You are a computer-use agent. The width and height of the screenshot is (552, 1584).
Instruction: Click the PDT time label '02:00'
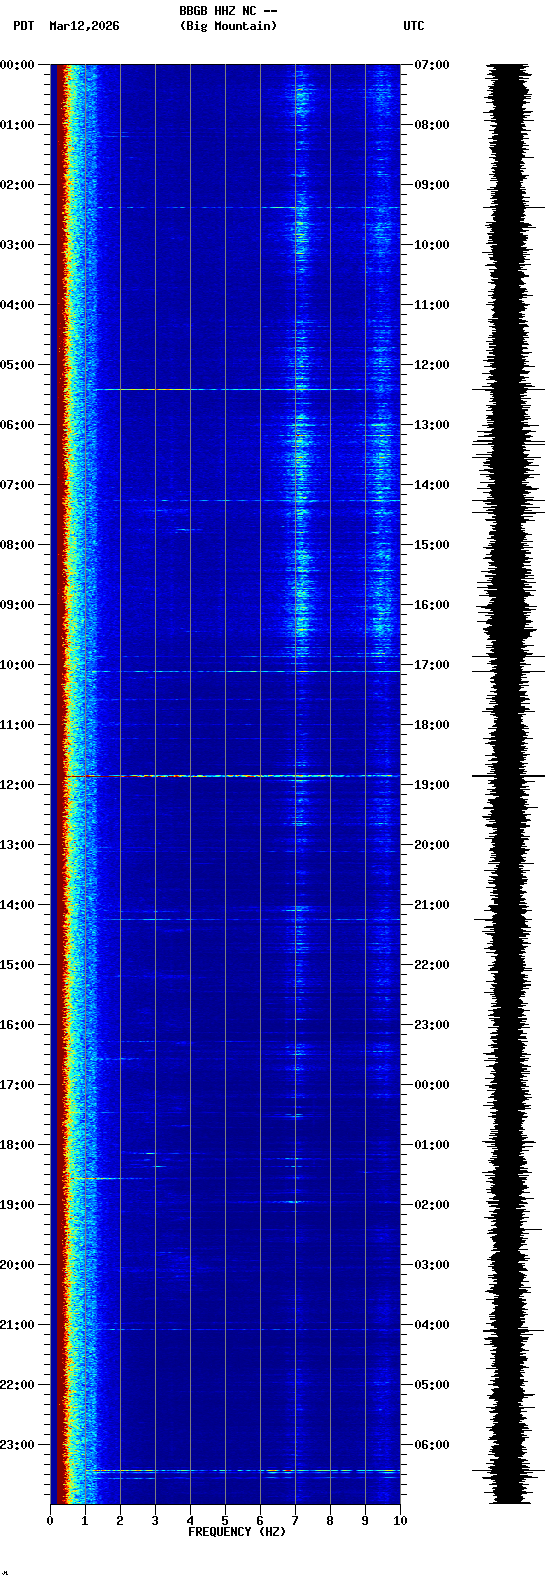[x=18, y=185]
